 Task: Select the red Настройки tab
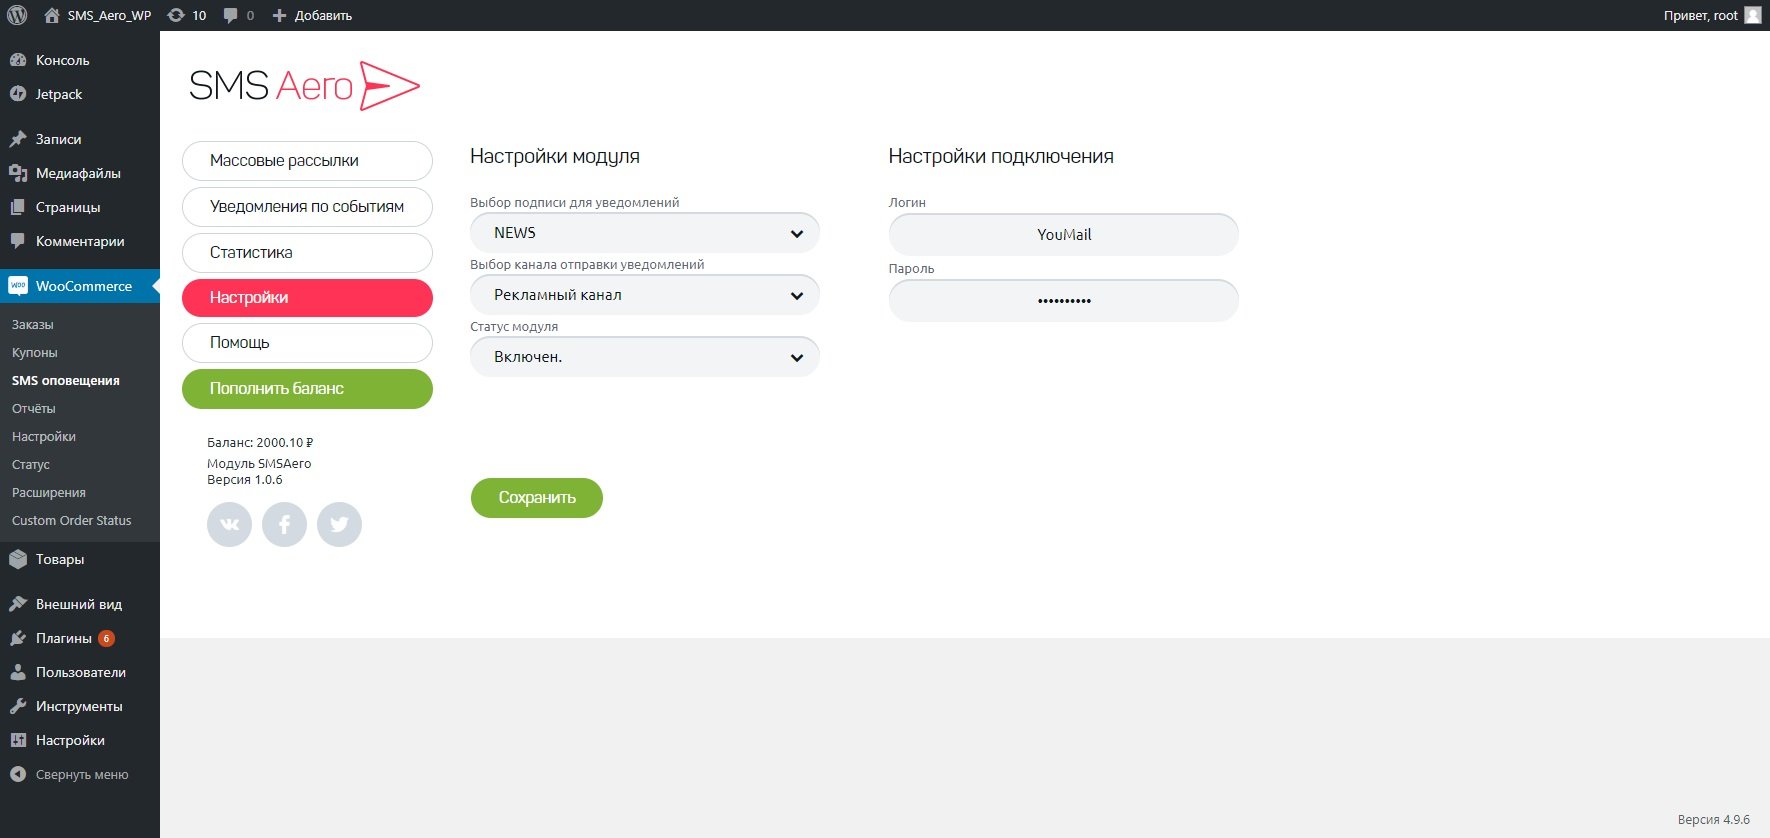(x=307, y=298)
